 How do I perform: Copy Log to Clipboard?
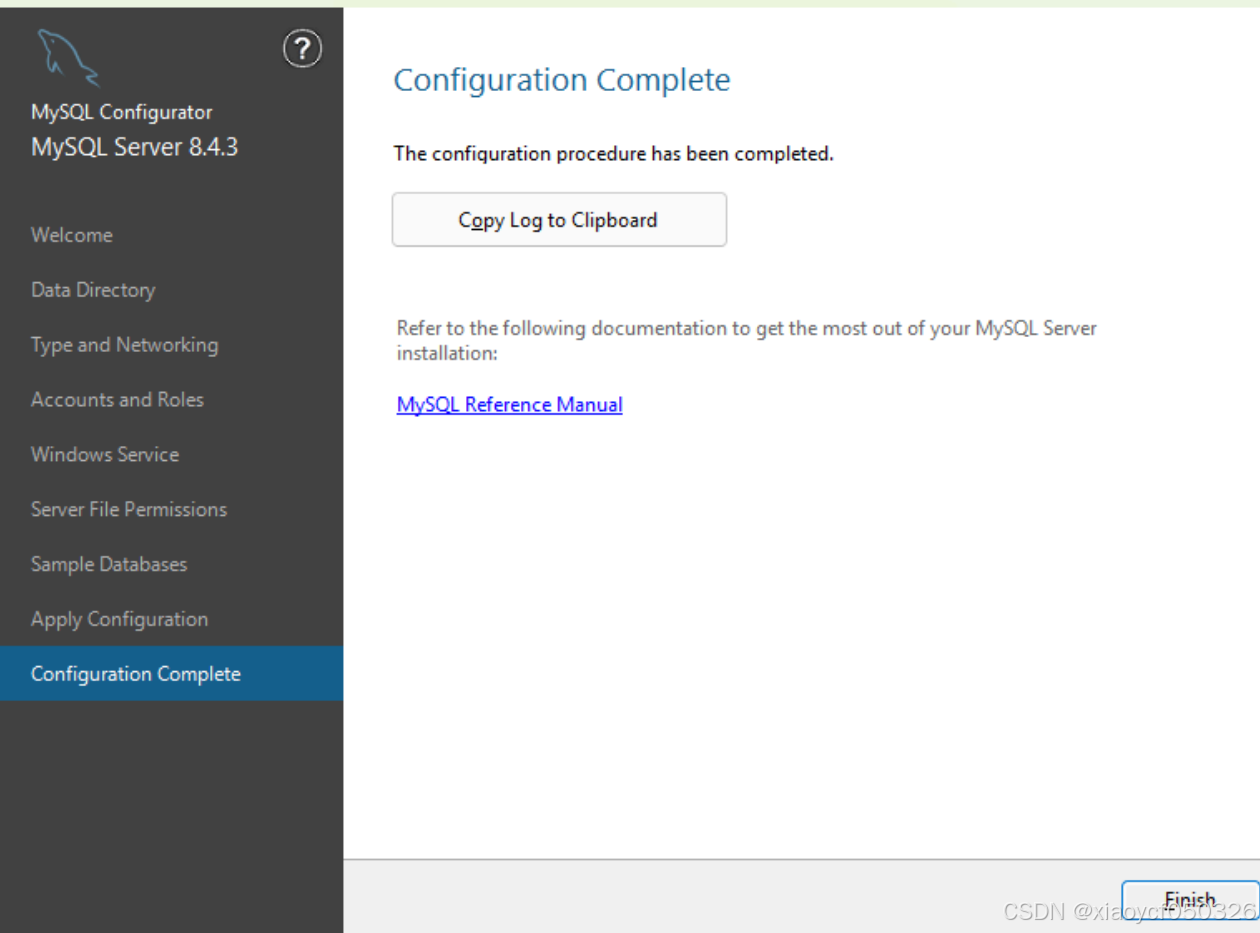click(559, 220)
